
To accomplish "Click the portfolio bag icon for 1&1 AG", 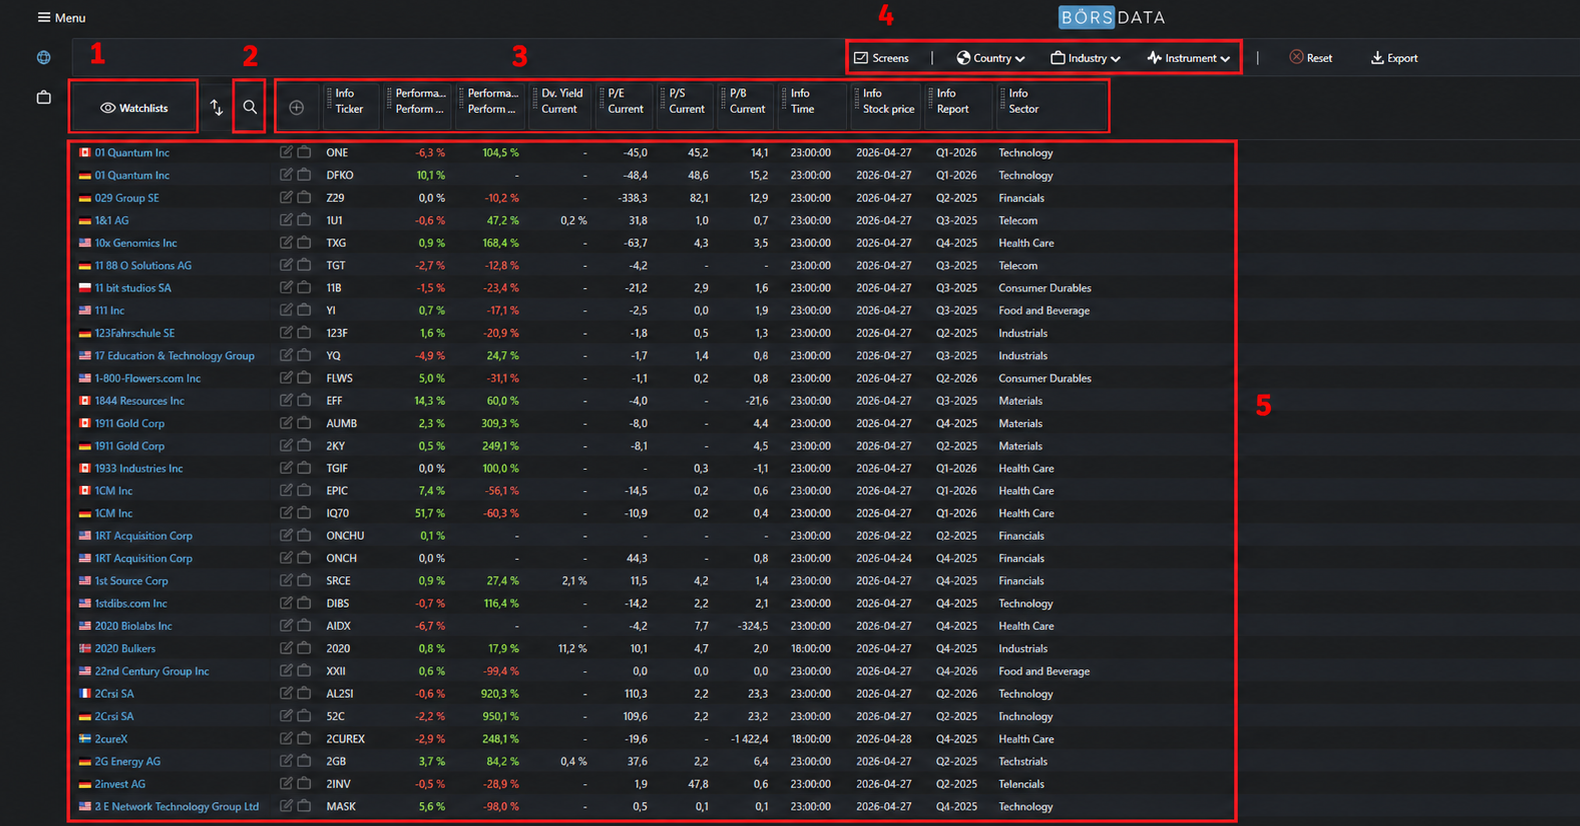I will click(x=304, y=220).
